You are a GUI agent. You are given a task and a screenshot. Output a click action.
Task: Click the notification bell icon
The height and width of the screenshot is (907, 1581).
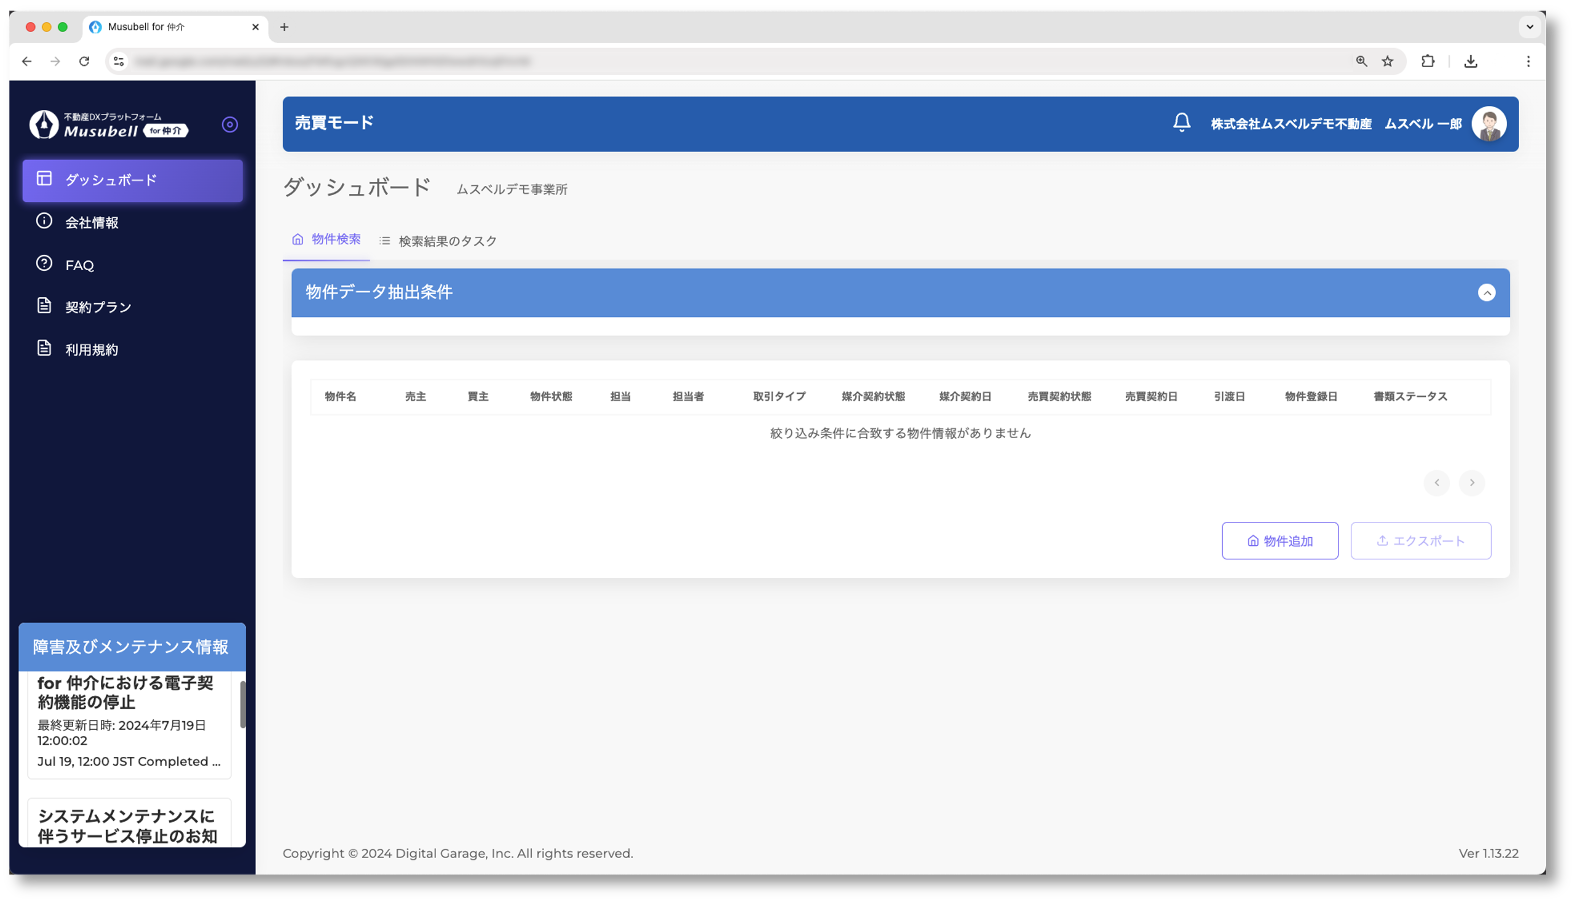pyautogui.click(x=1181, y=123)
